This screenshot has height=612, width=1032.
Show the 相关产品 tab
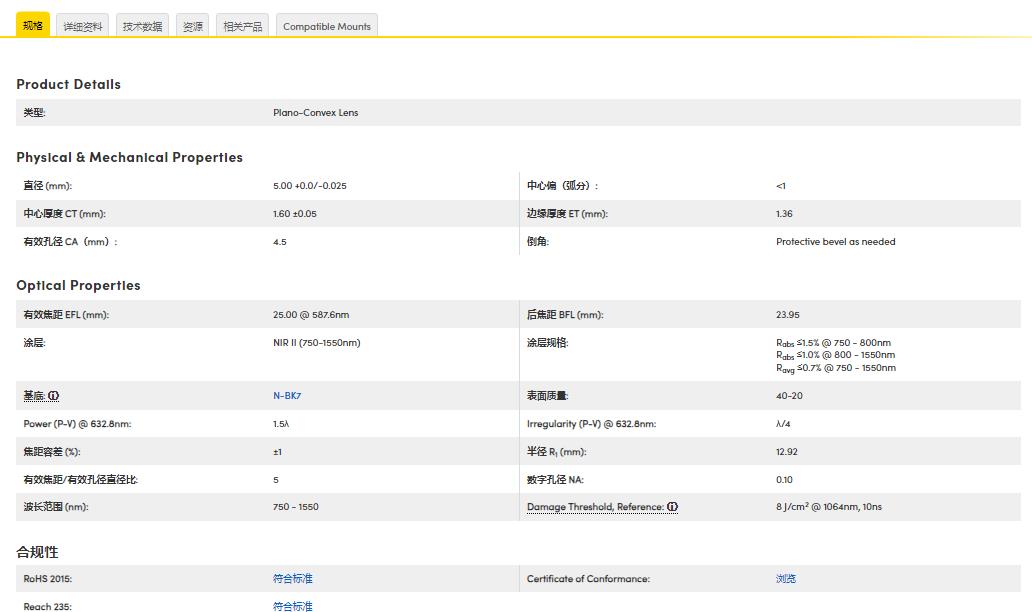point(243,27)
